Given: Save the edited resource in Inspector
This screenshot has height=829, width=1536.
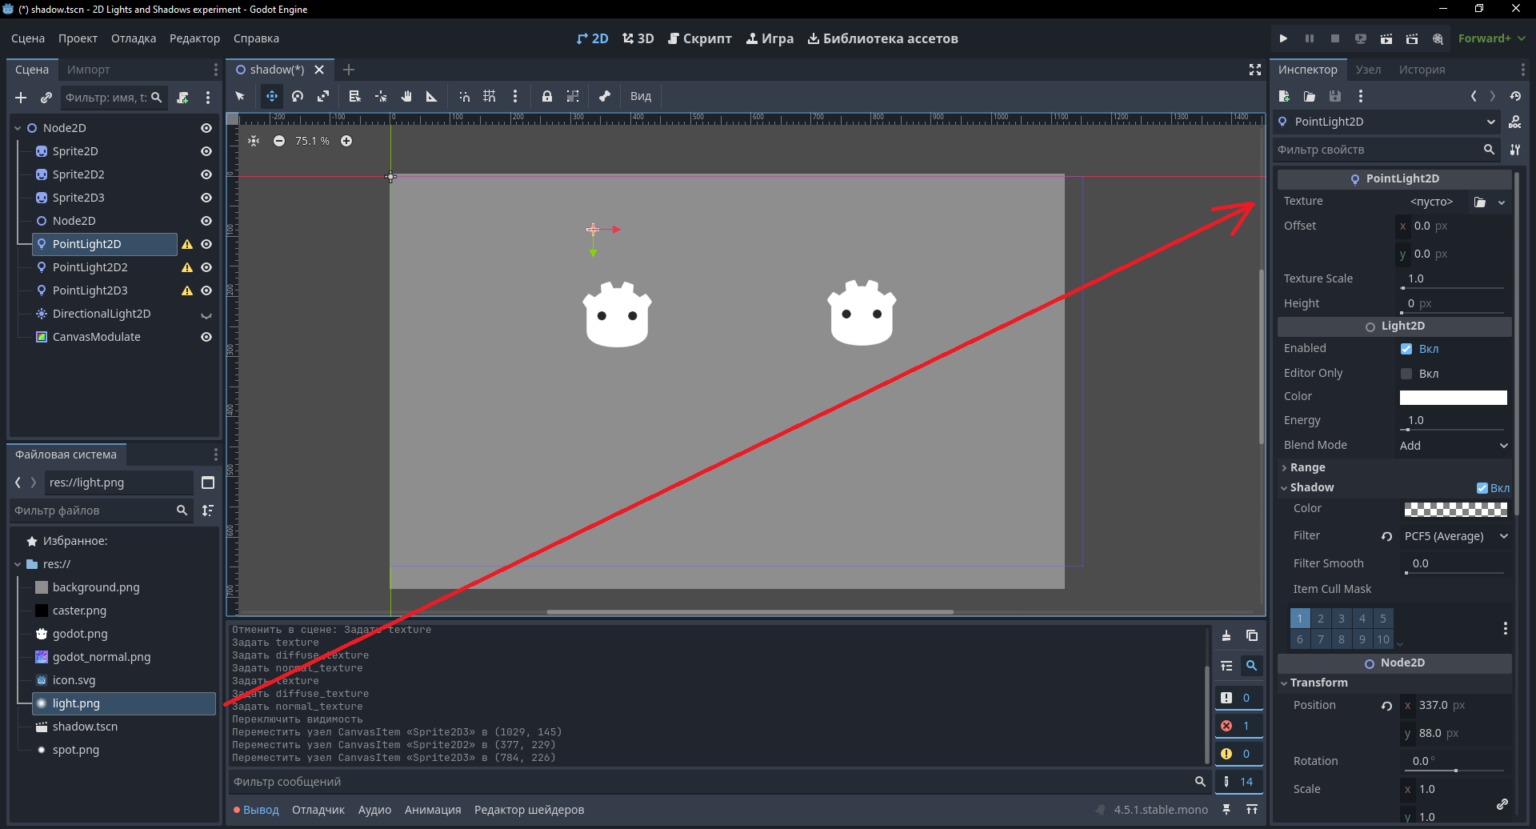Looking at the screenshot, I should [1335, 96].
